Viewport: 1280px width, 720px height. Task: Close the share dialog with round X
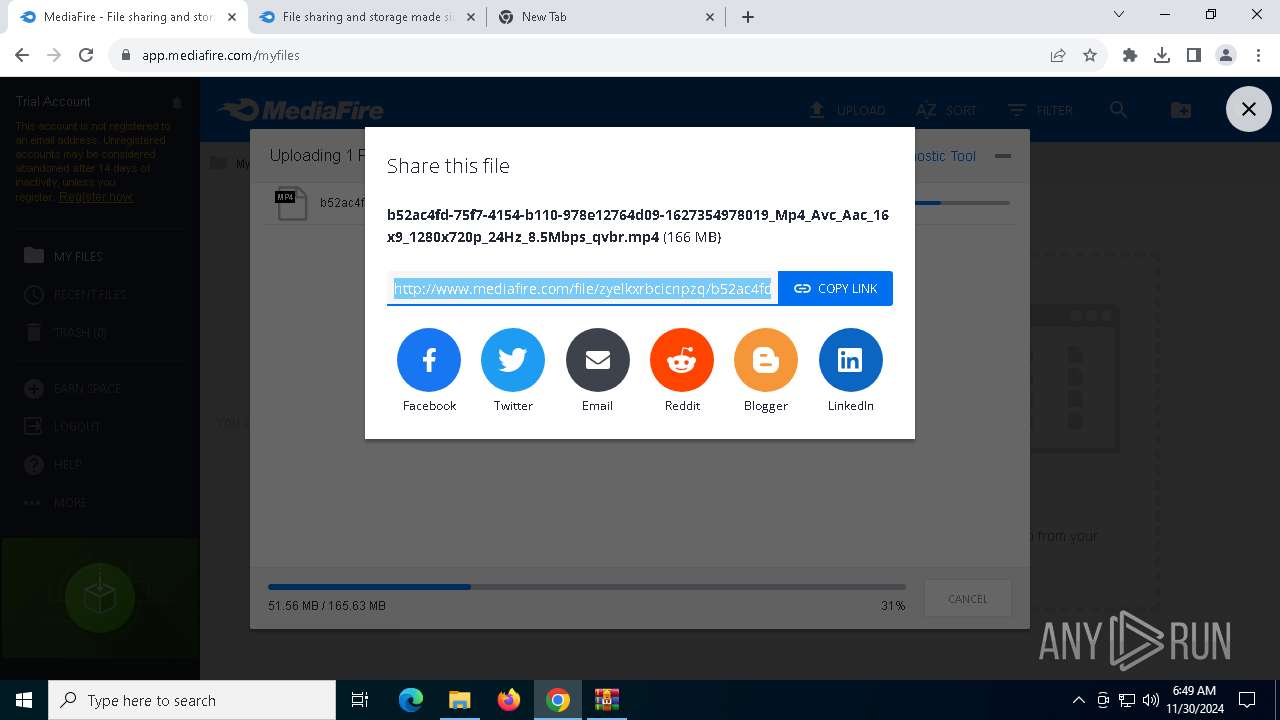point(1248,109)
